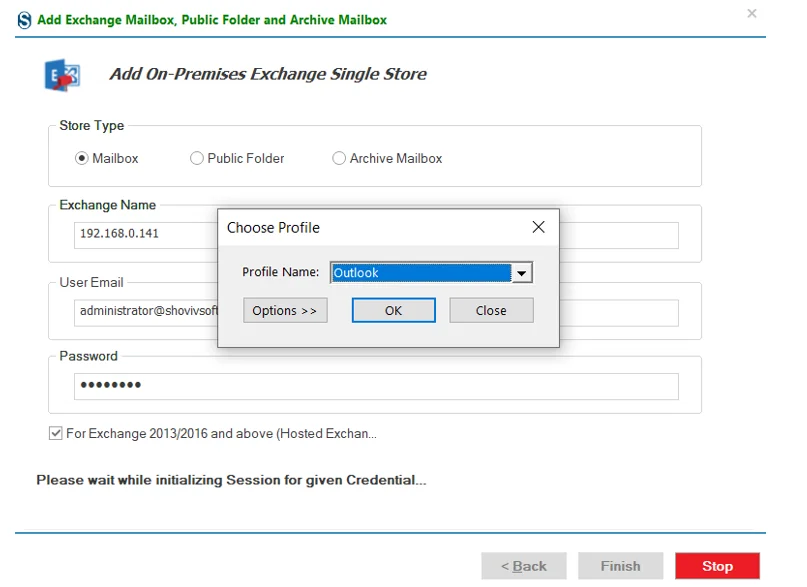
Task: Click the 'Choose Profile' dialog title
Action: point(273,228)
